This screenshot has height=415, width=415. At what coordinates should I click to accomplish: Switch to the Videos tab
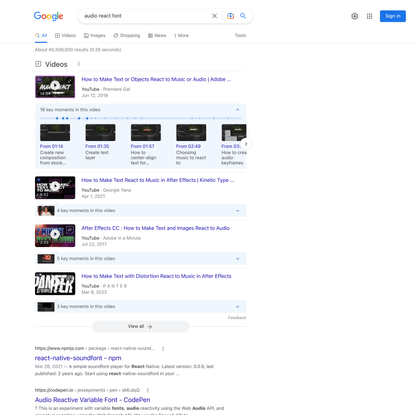point(65,35)
